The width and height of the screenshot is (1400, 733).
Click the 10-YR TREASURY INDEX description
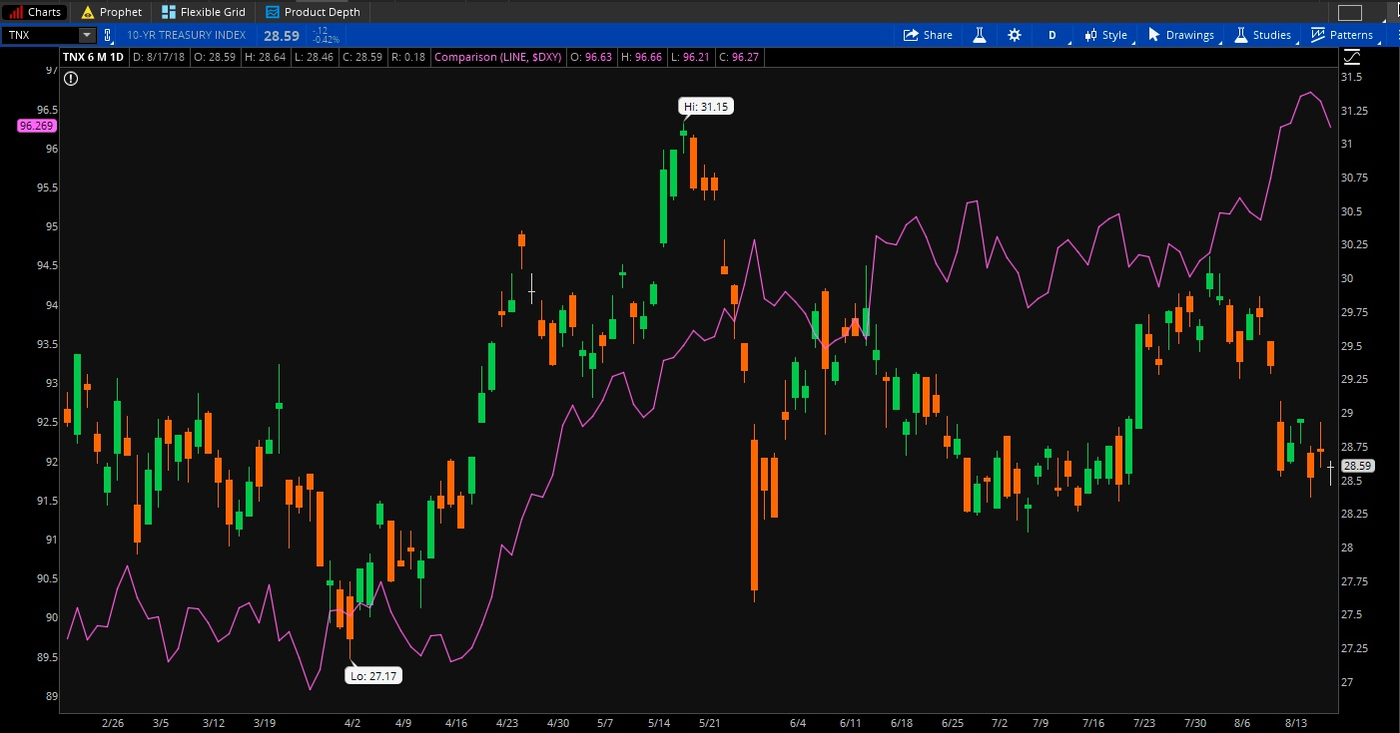(187, 35)
